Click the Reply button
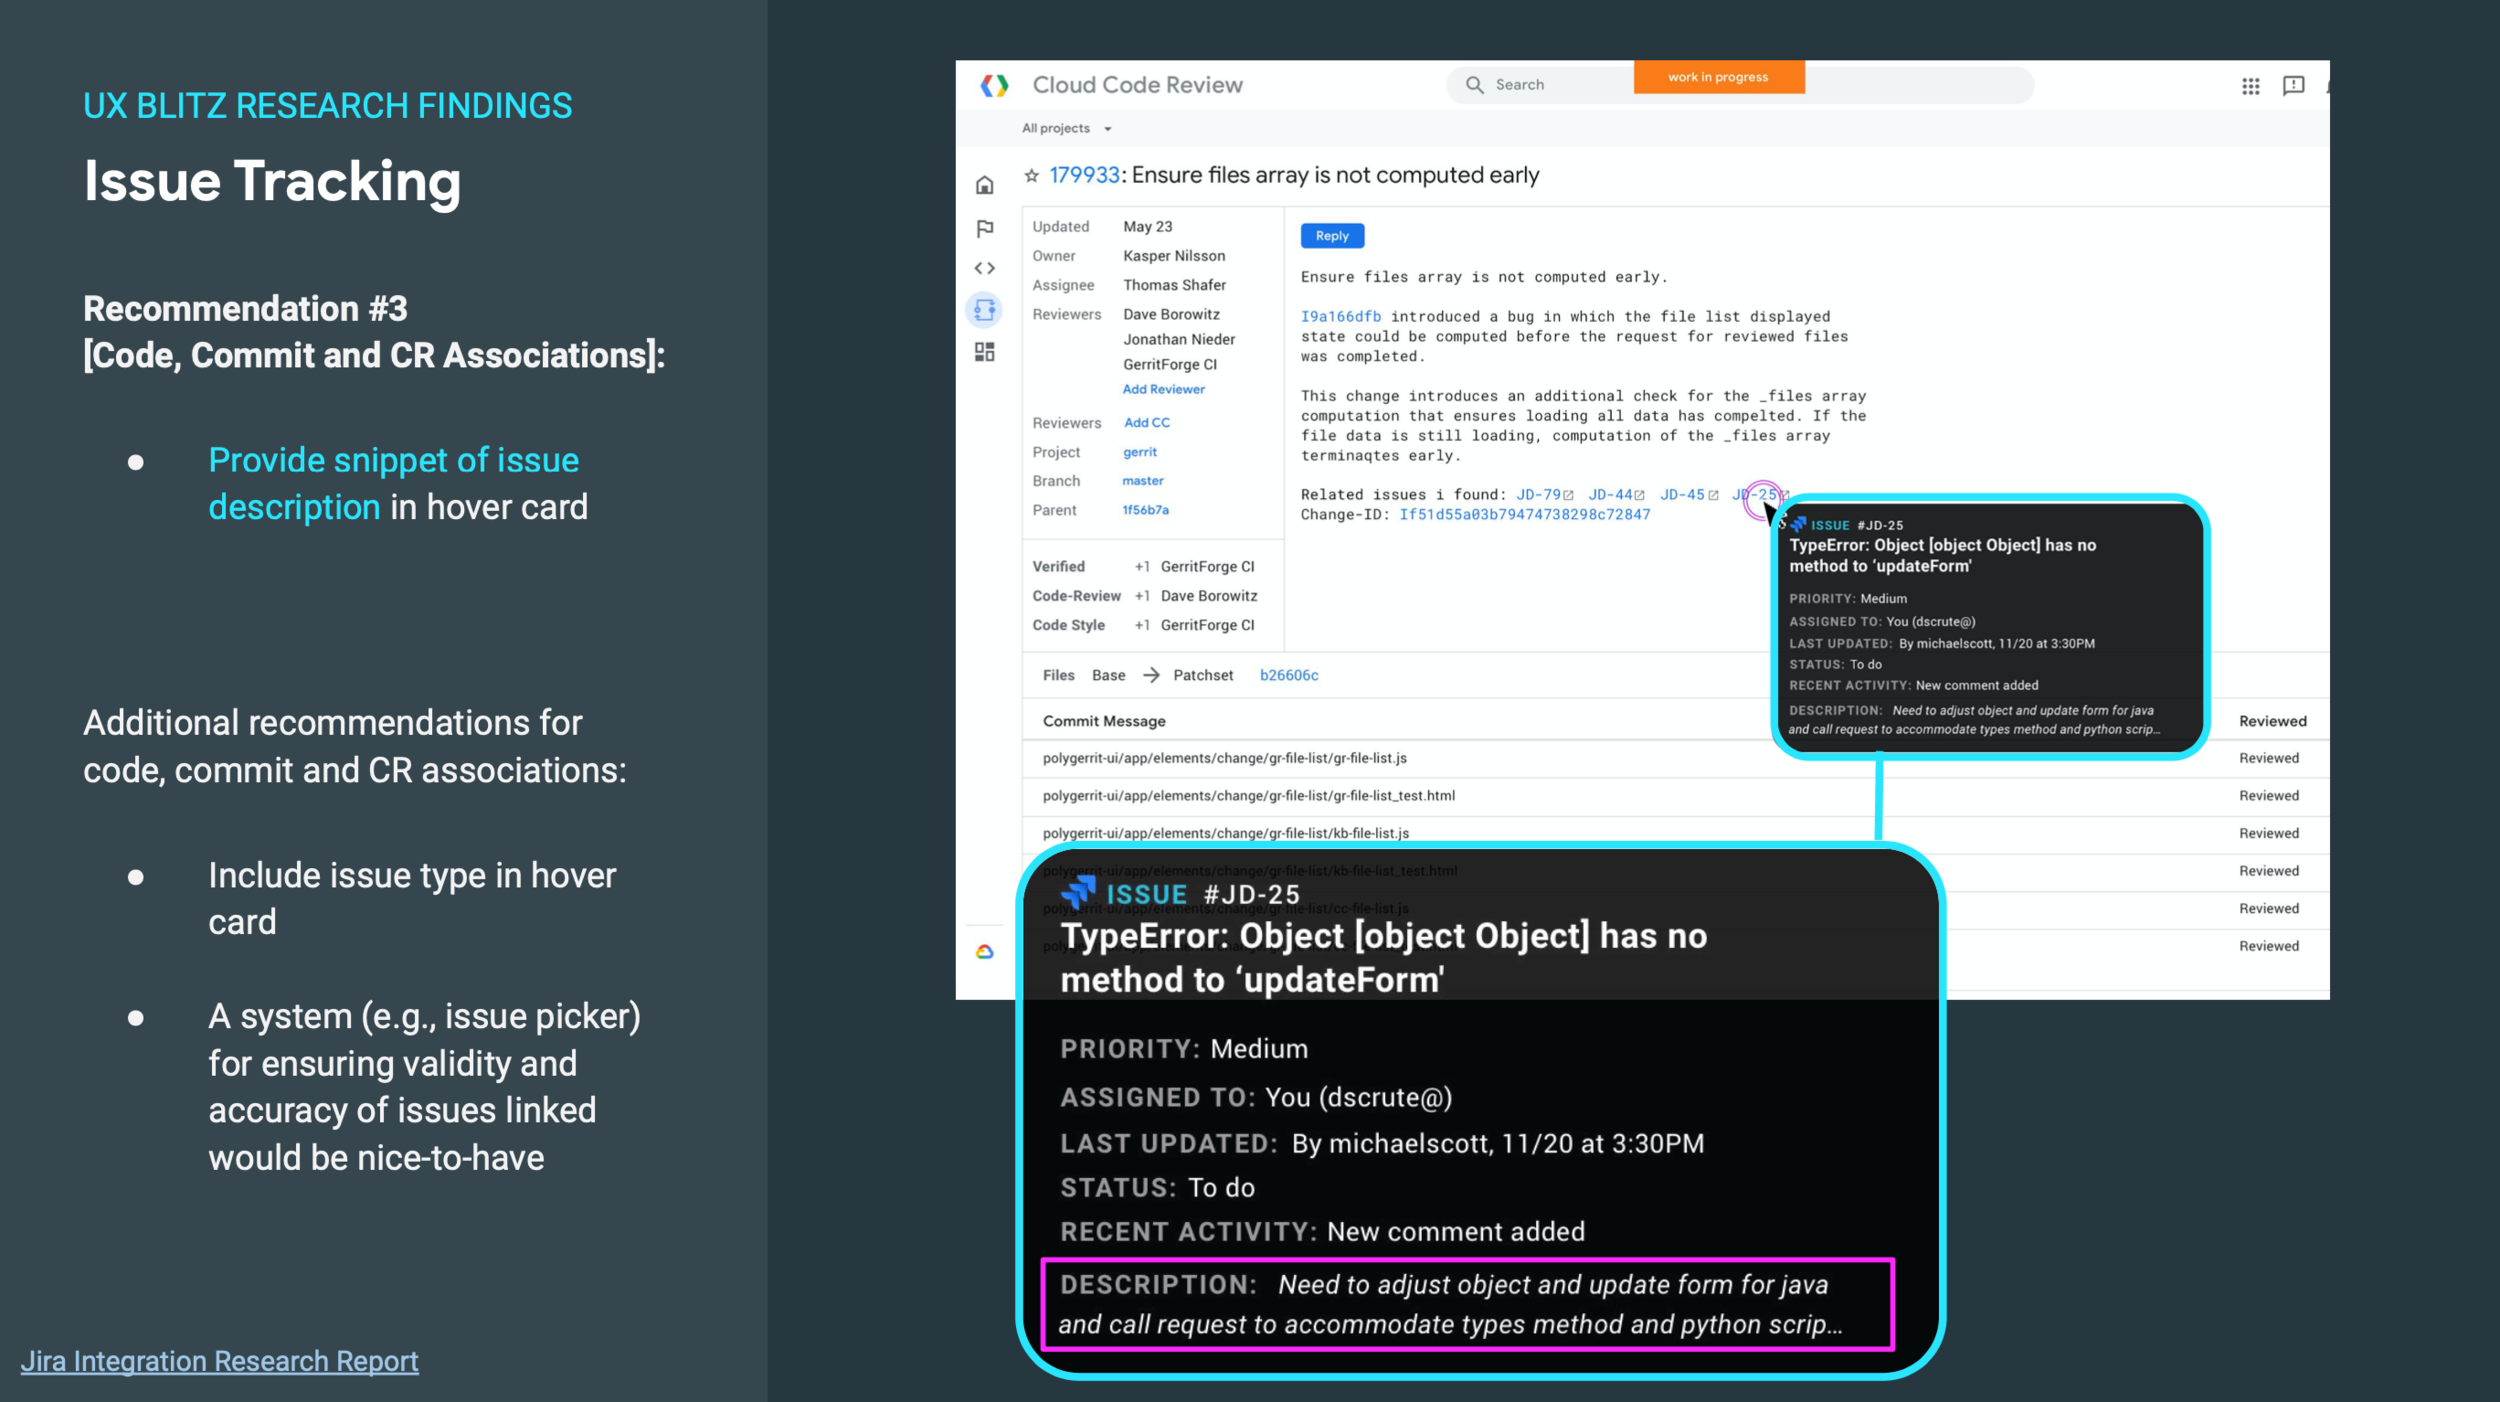 [1331, 236]
